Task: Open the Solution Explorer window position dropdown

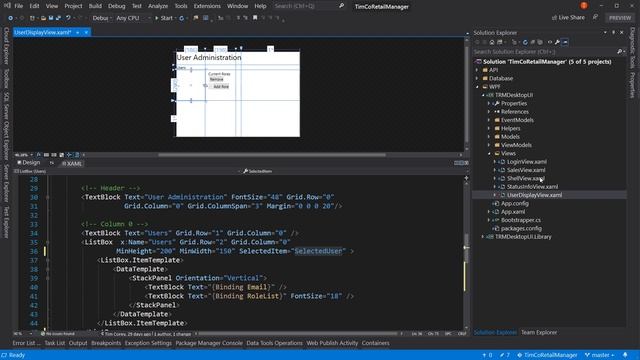Action: point(605,32)
